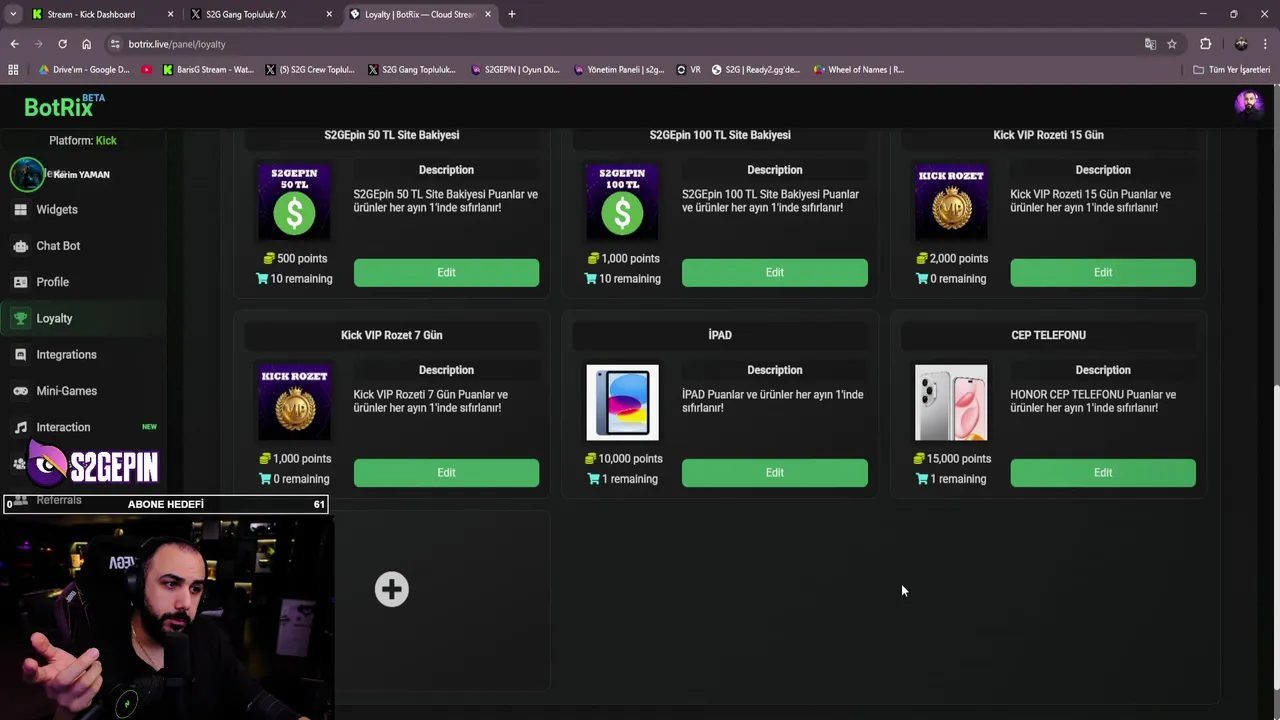
Task: Click the 10,000 points price text
Action: (x=630, y=459)
